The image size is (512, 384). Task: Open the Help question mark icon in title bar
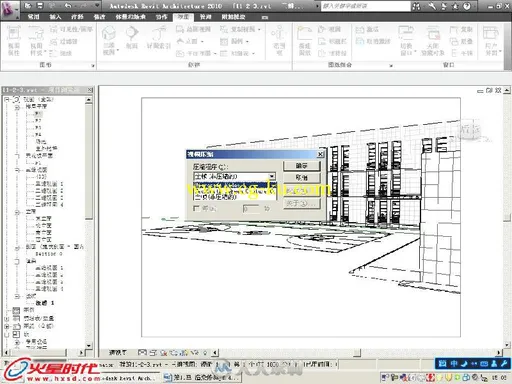[x=467, y=6]
